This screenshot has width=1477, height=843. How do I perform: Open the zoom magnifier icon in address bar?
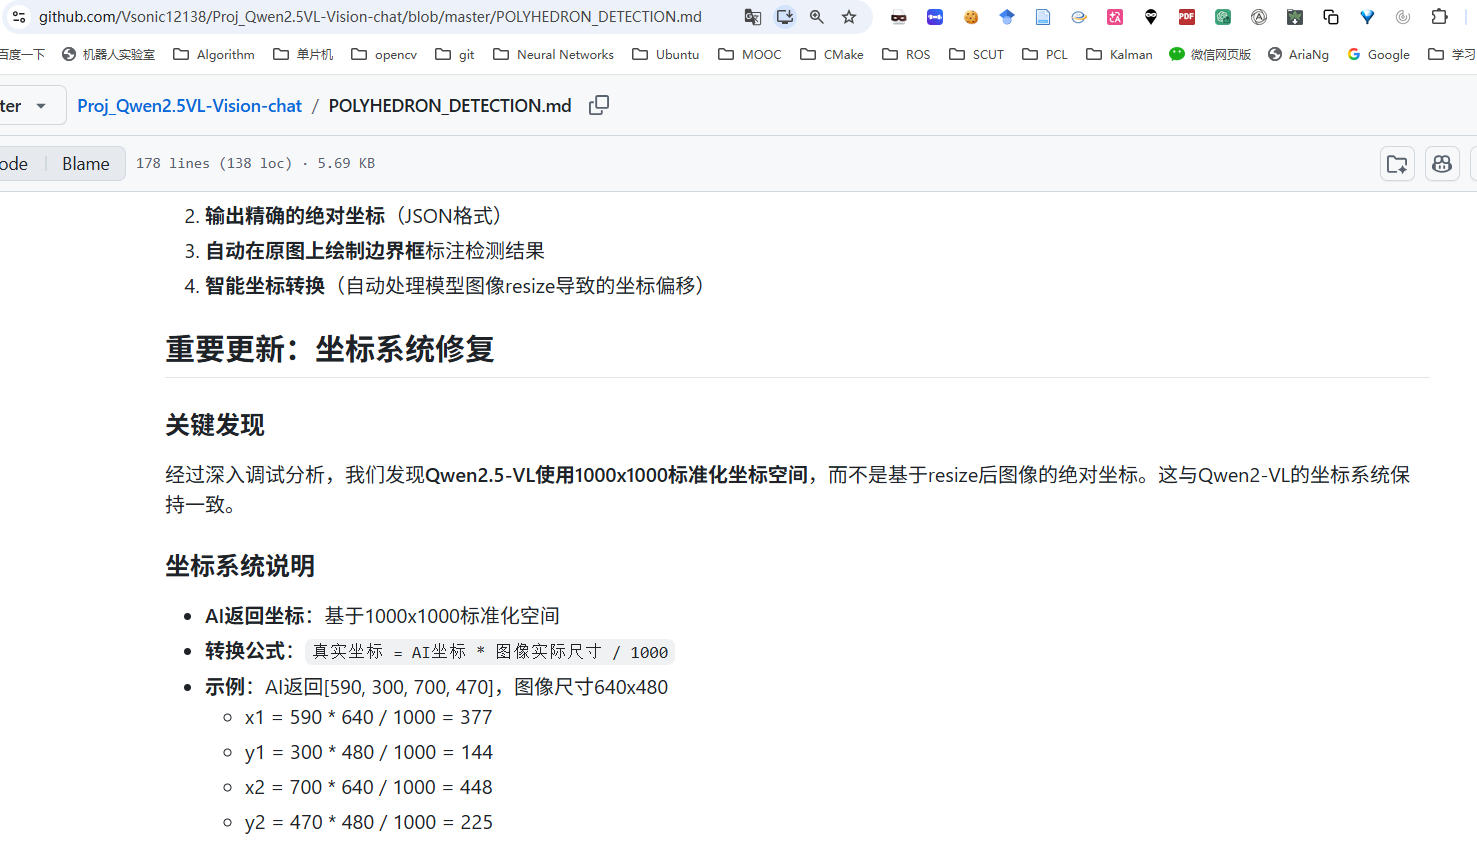(x=817, y=17)
